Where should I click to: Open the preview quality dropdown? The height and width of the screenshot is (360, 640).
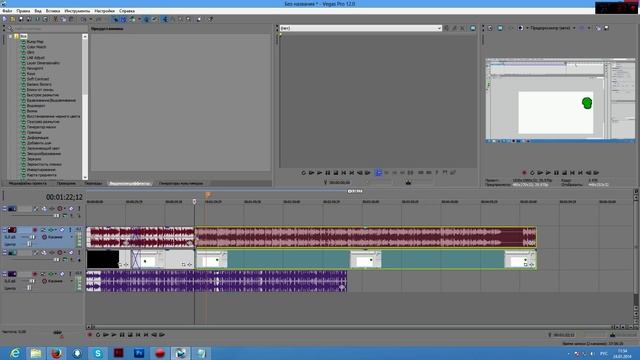(574, 28)
